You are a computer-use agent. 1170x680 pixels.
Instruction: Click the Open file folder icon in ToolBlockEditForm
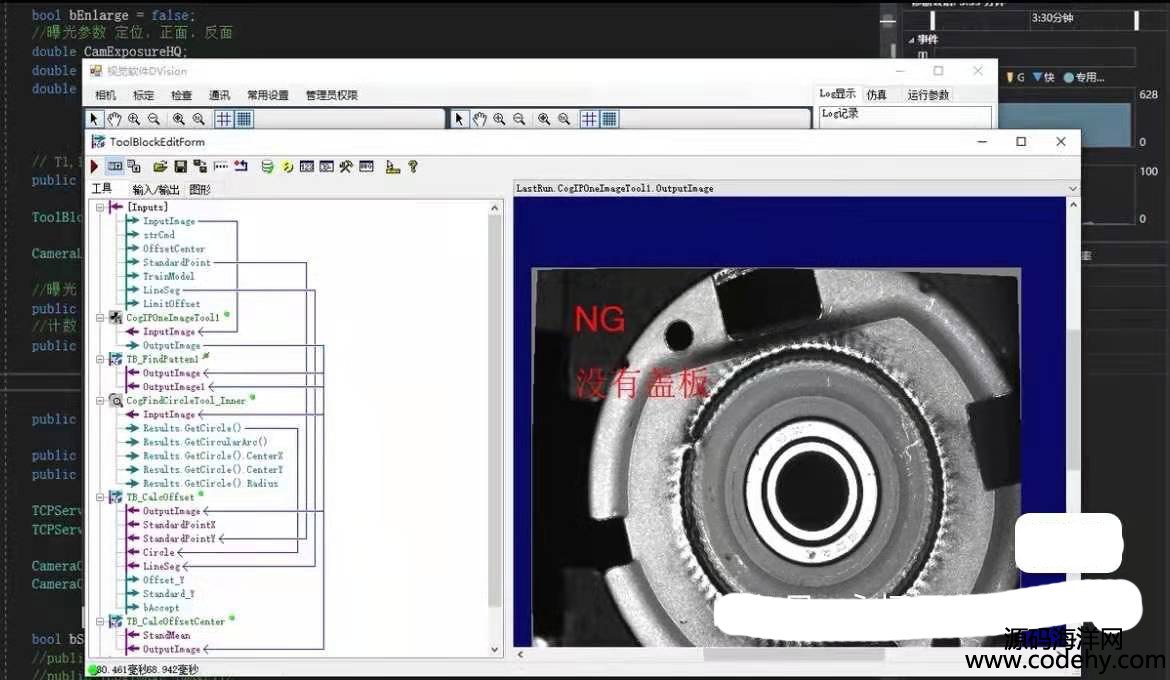pos(160,166)
